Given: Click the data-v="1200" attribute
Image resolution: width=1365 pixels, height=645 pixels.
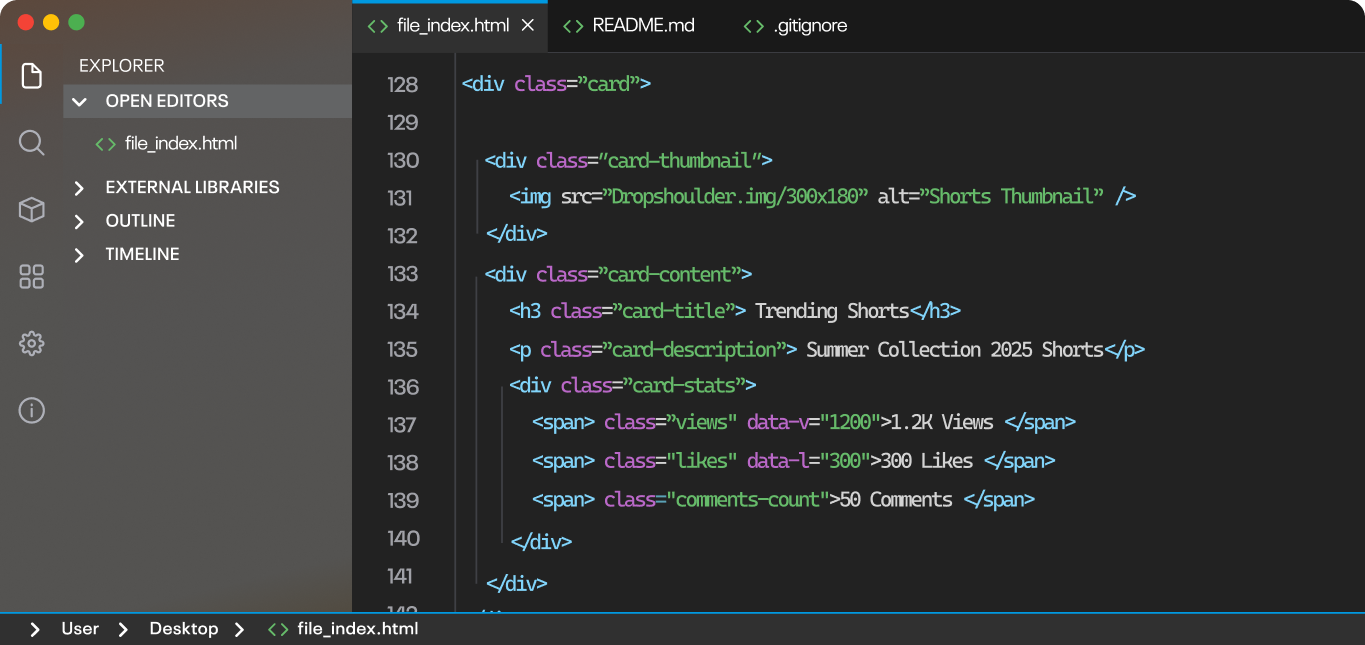Looking at the screenshot, I should (813, 422).
